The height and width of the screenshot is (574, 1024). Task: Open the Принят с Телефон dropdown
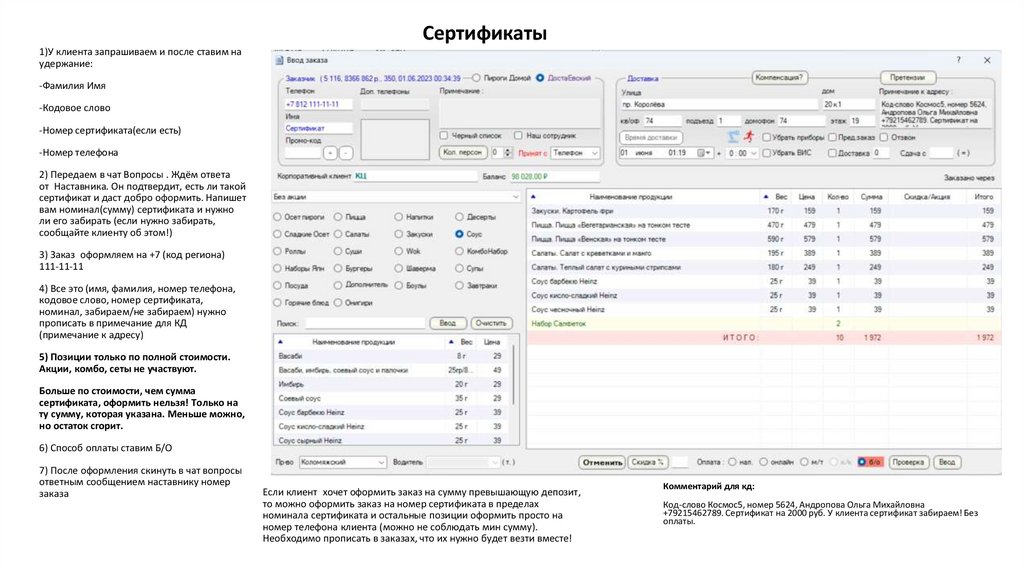[595, 153]
